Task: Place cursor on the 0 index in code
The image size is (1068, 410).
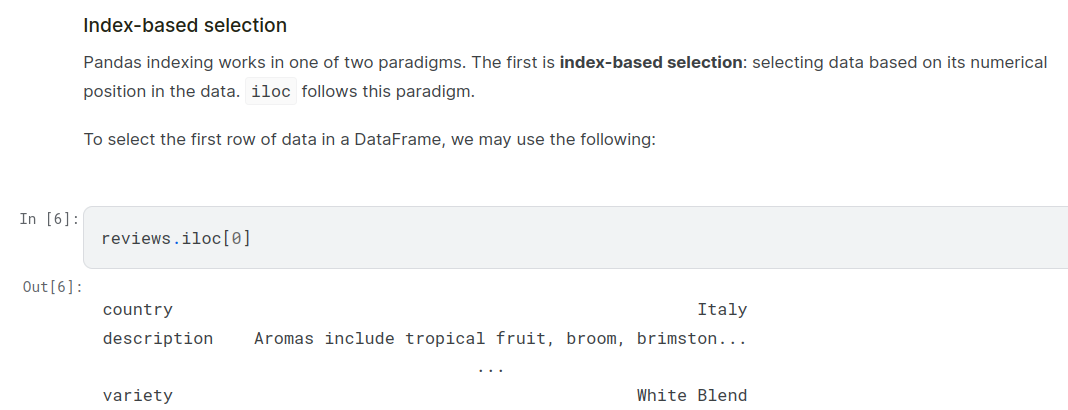Action: 234,238
